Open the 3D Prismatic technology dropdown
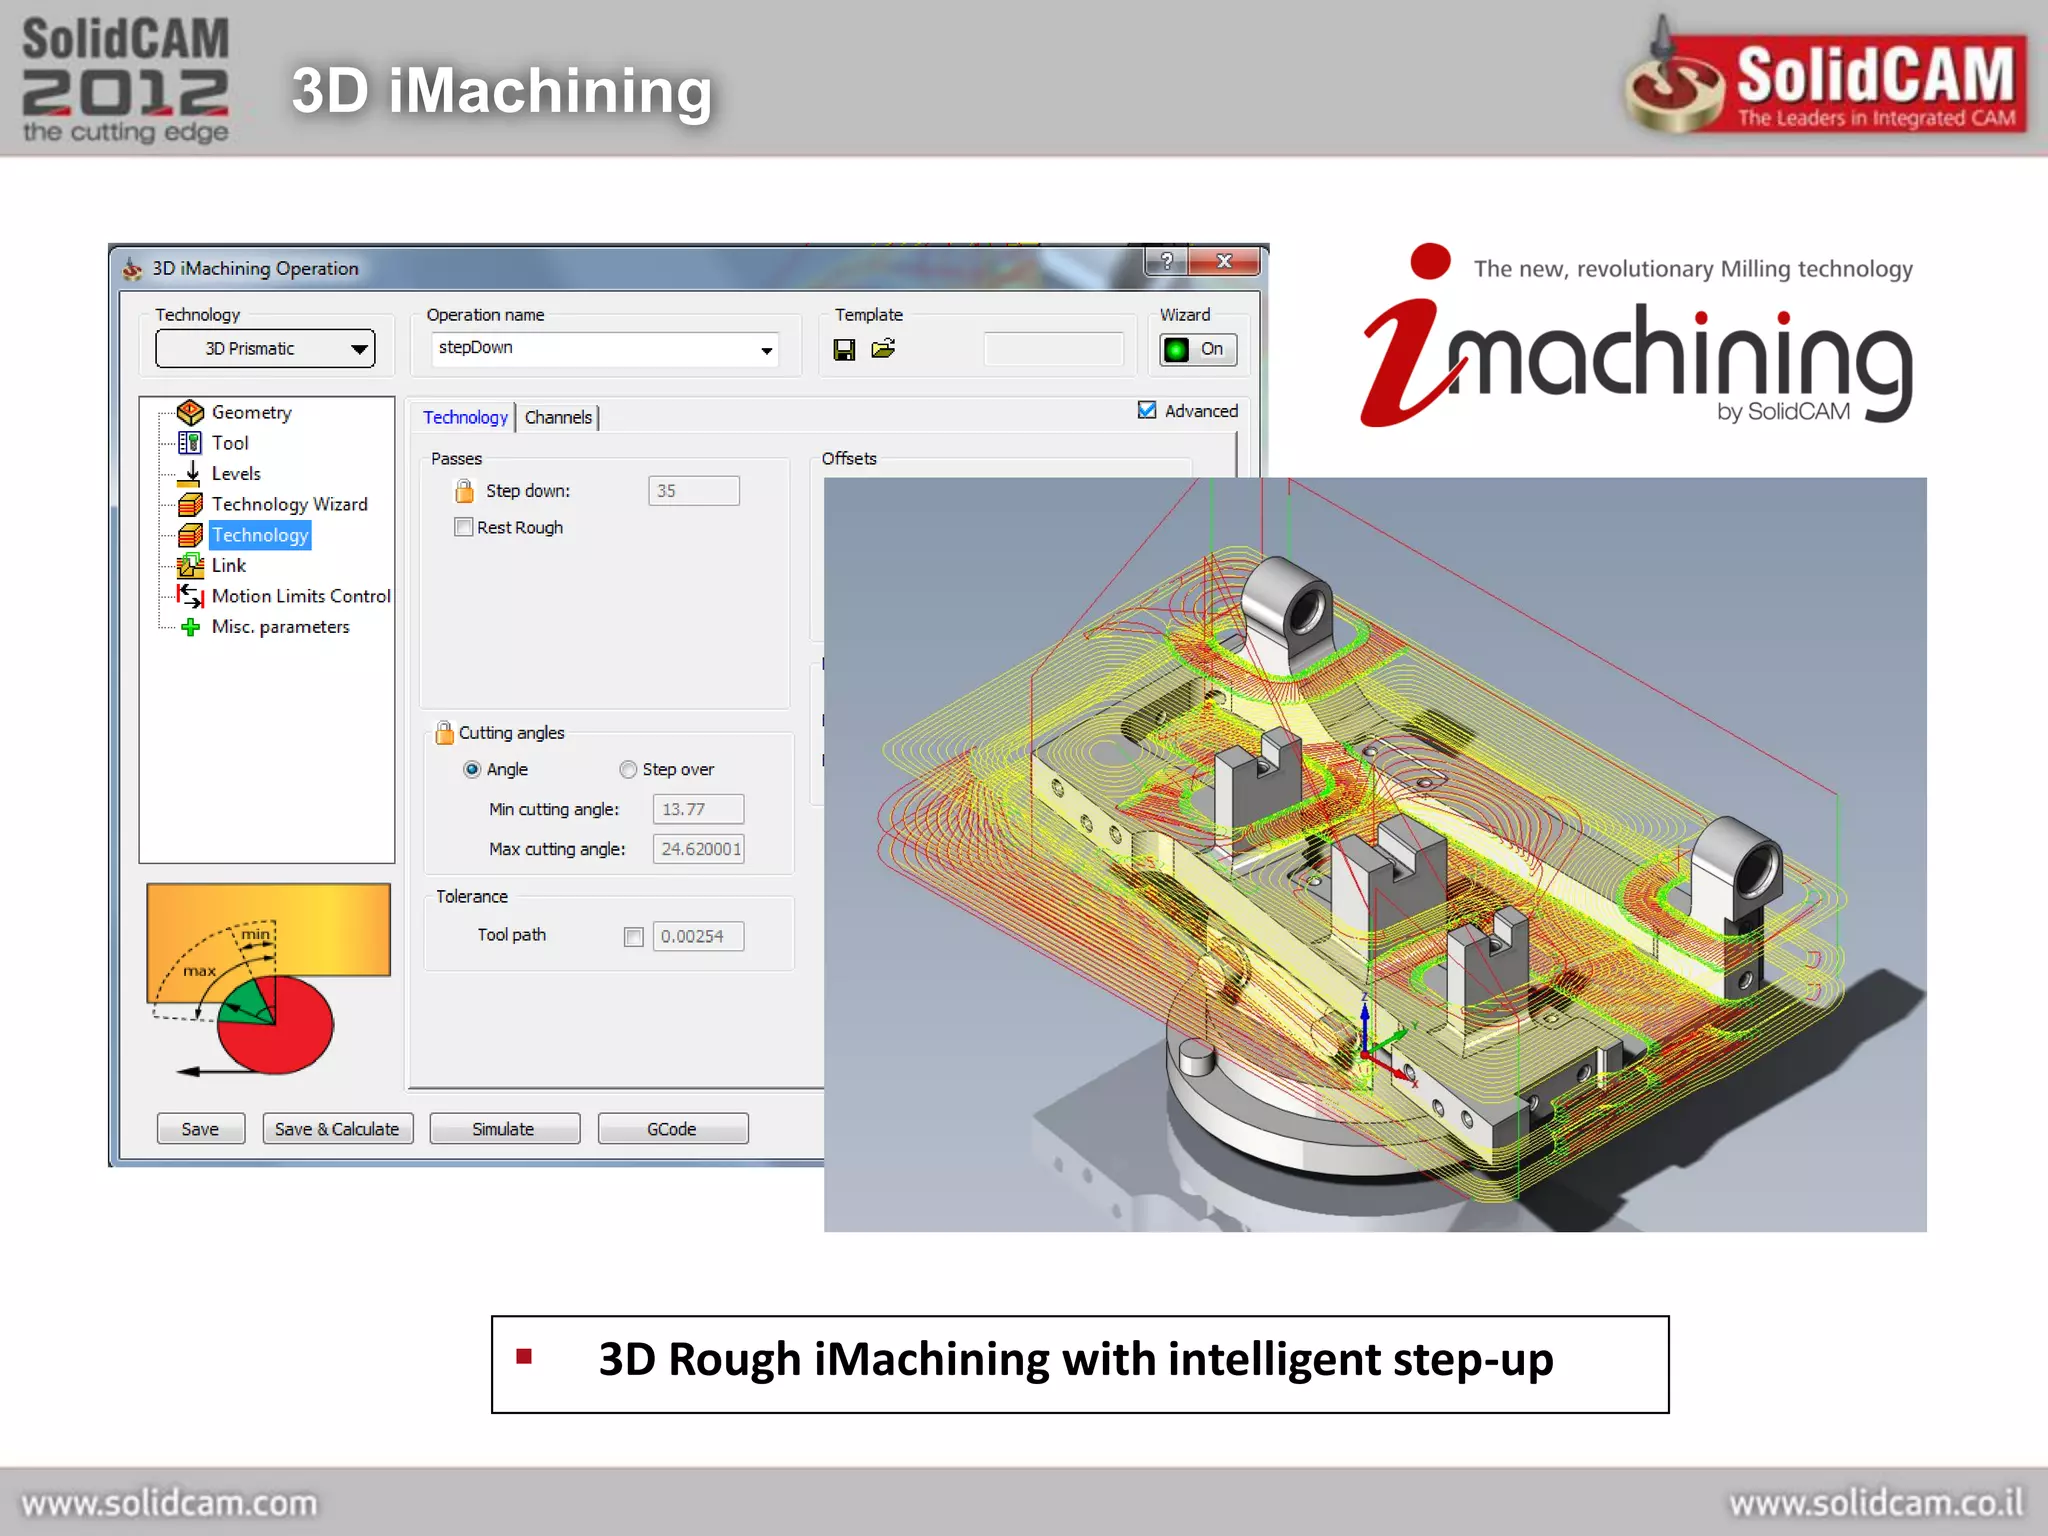The width and height of the screenshot is (2048, 1536). [x=265, y=349]
